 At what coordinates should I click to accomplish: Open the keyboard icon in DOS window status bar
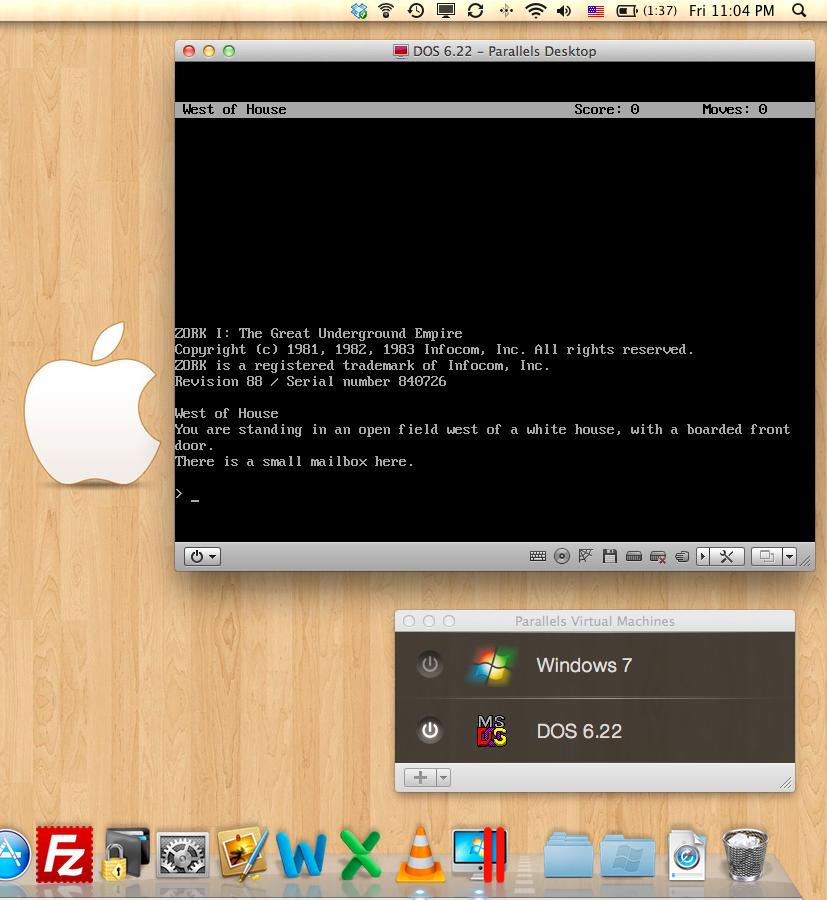[538, 556]
